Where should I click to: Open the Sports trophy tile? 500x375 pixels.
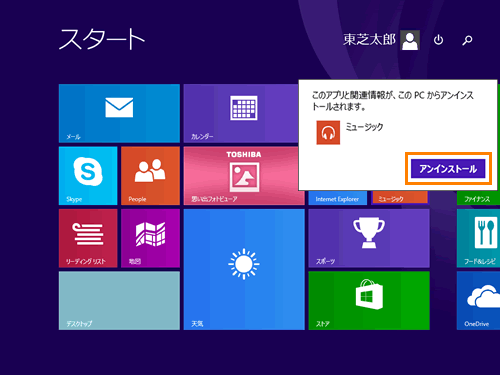point(369,238)
